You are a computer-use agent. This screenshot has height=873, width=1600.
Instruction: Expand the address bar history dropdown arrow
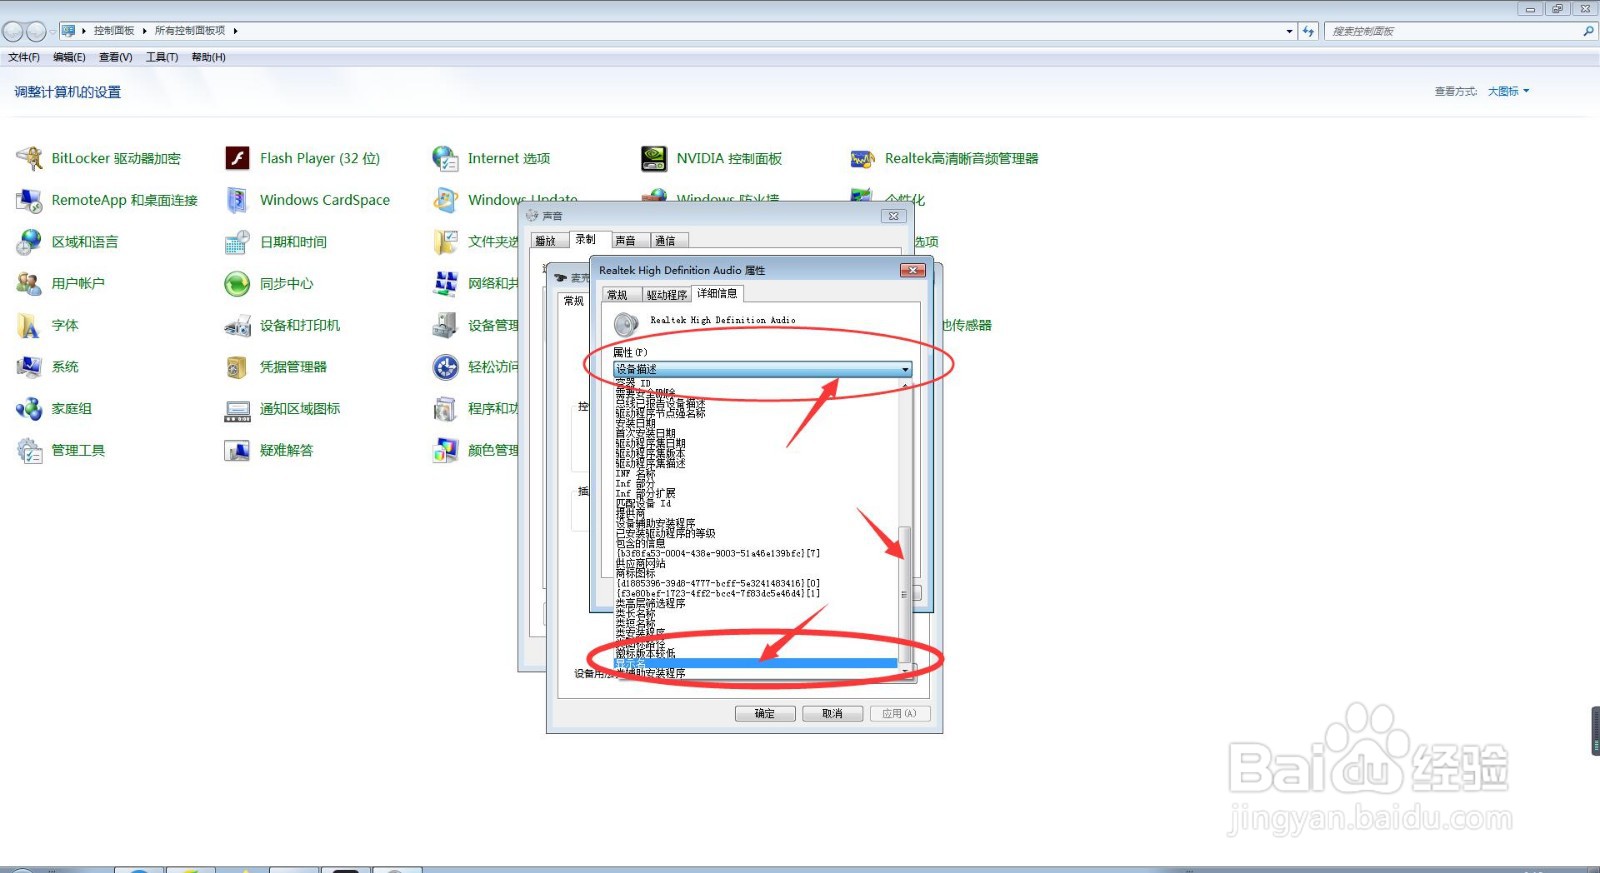(x=1289, y=31)
